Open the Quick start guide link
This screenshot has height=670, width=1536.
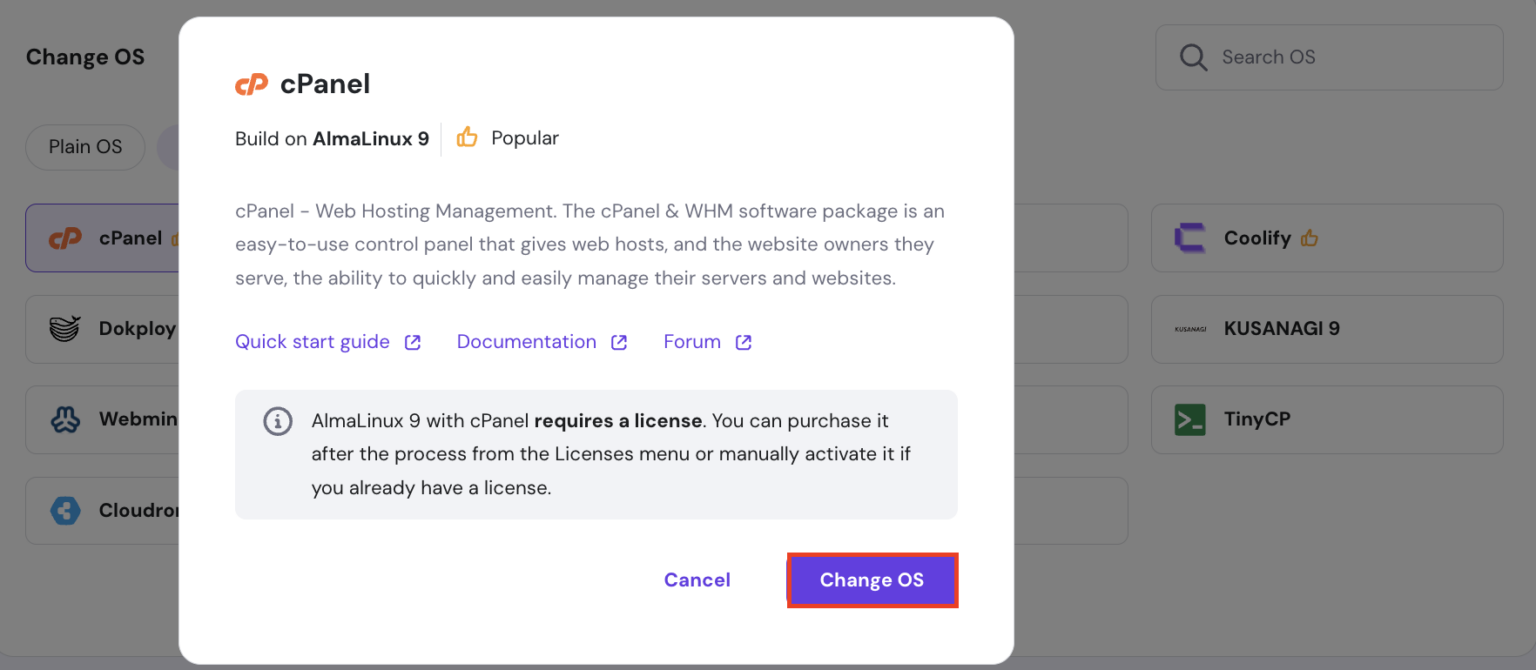click(312, 341)
